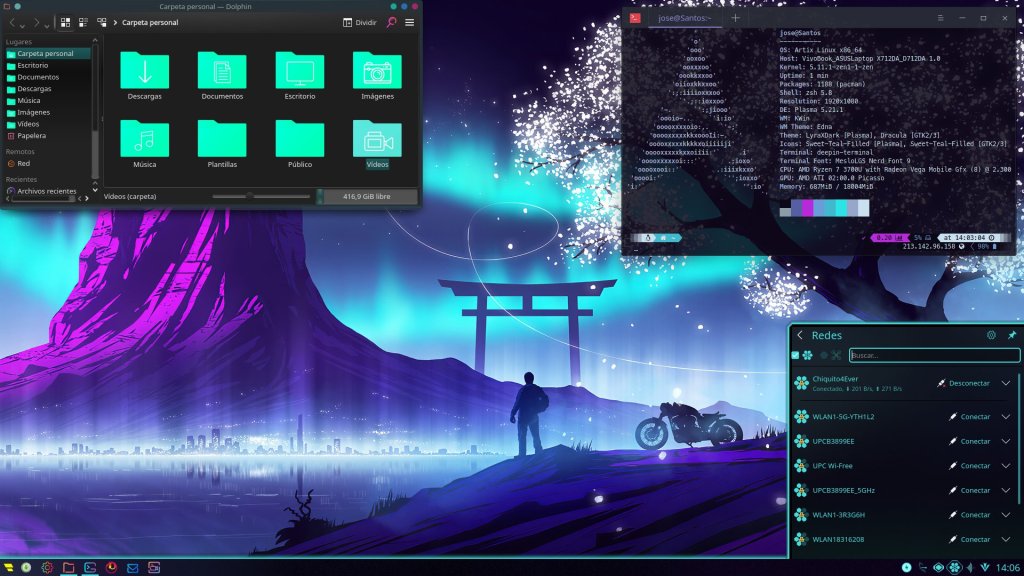Toggle airplane mode in the Redes panel
1024x576 pixels.
(x=835, y=355)
